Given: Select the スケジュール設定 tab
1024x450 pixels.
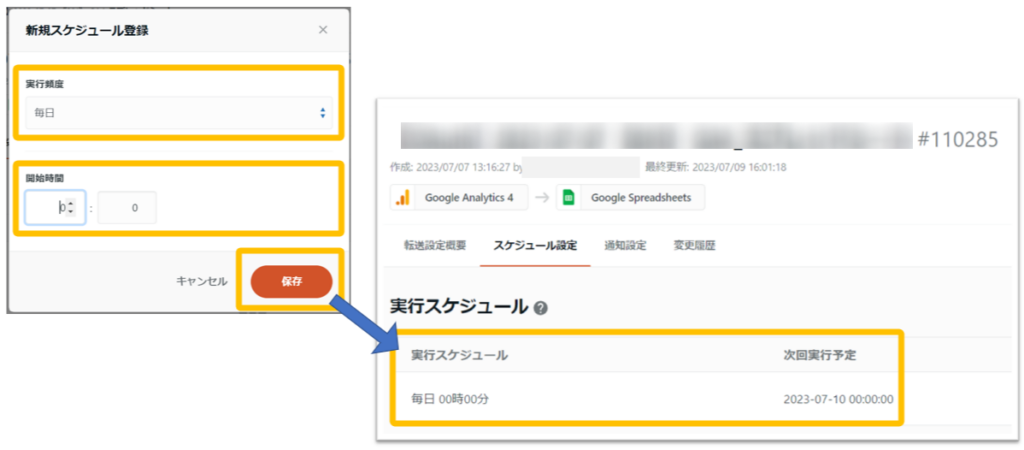Looking at the screenshot, I should pyautogui.click(x=535, y=245).
